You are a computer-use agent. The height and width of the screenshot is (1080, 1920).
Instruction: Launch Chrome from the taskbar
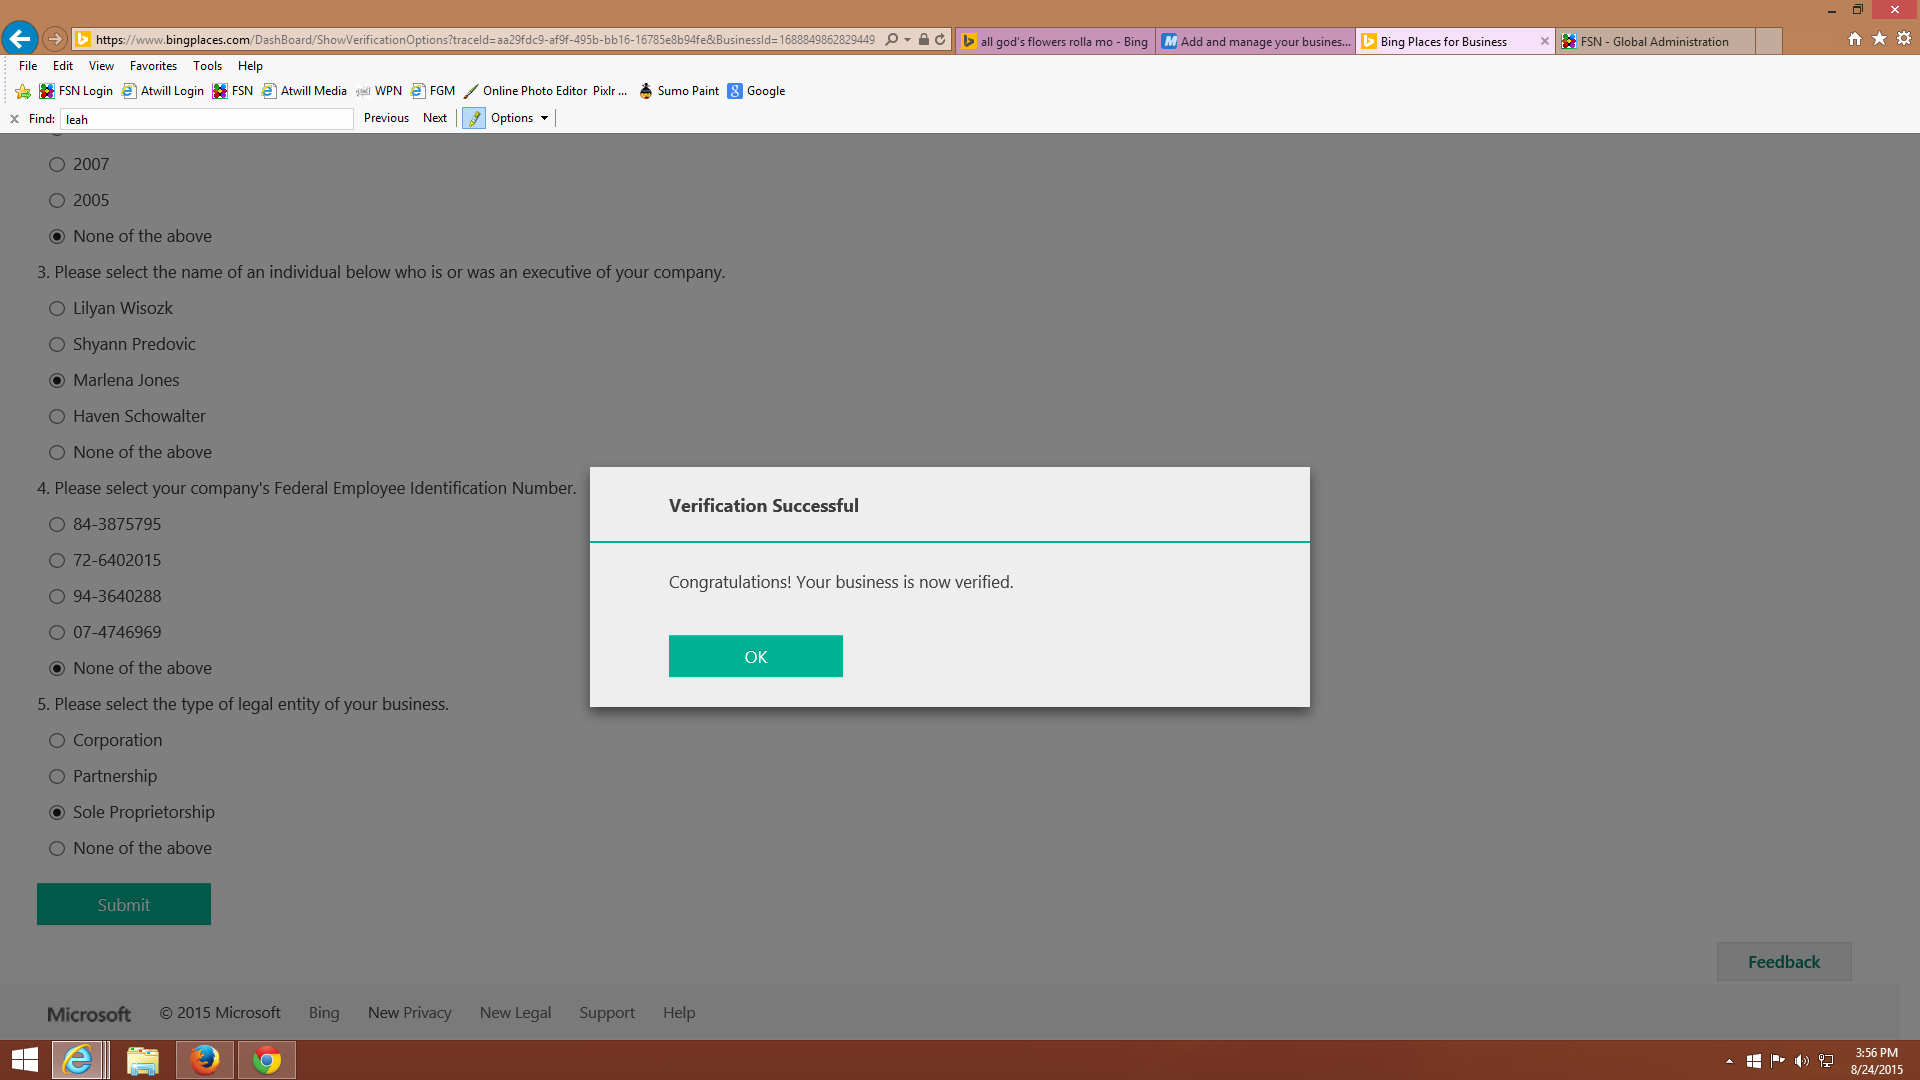coord(267,1059)
